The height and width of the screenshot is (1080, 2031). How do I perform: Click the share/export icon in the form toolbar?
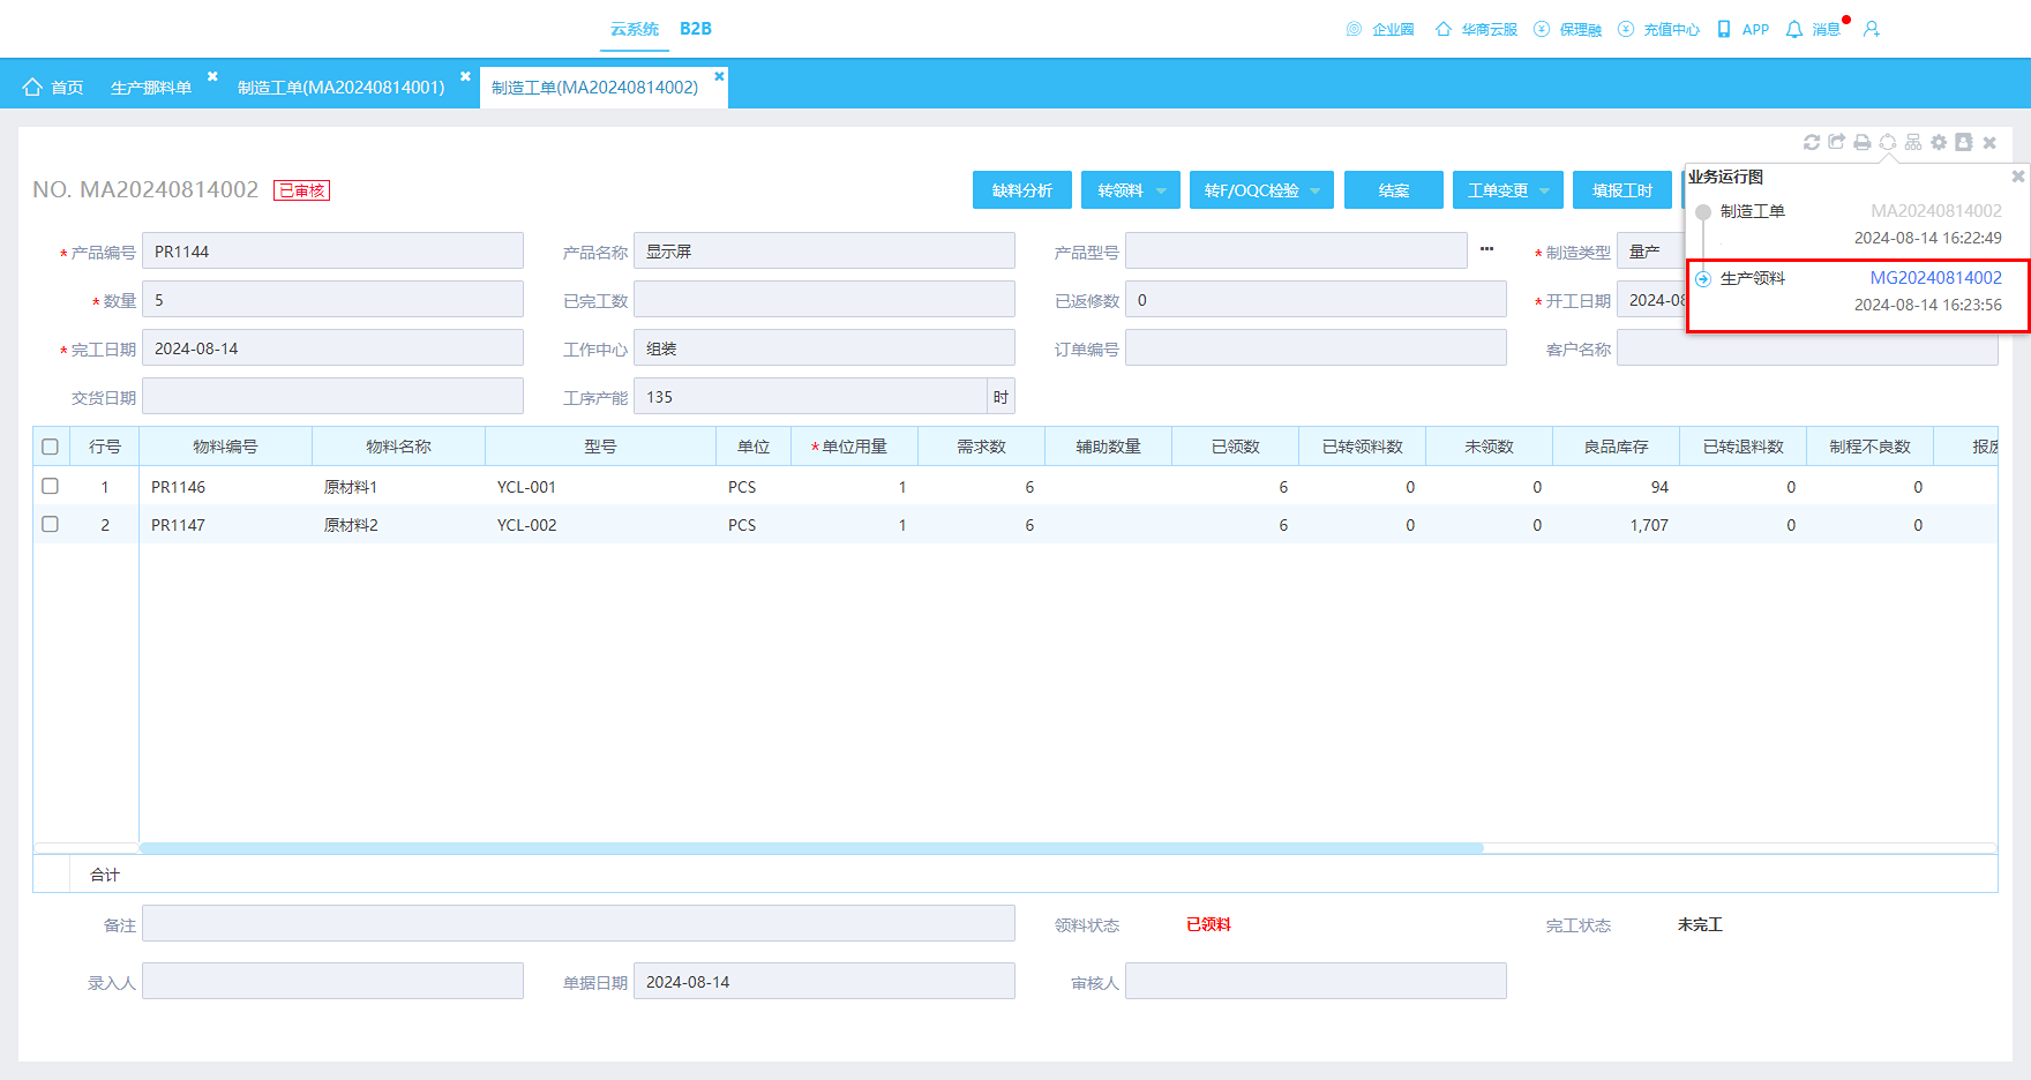[x=1837, y=142]
